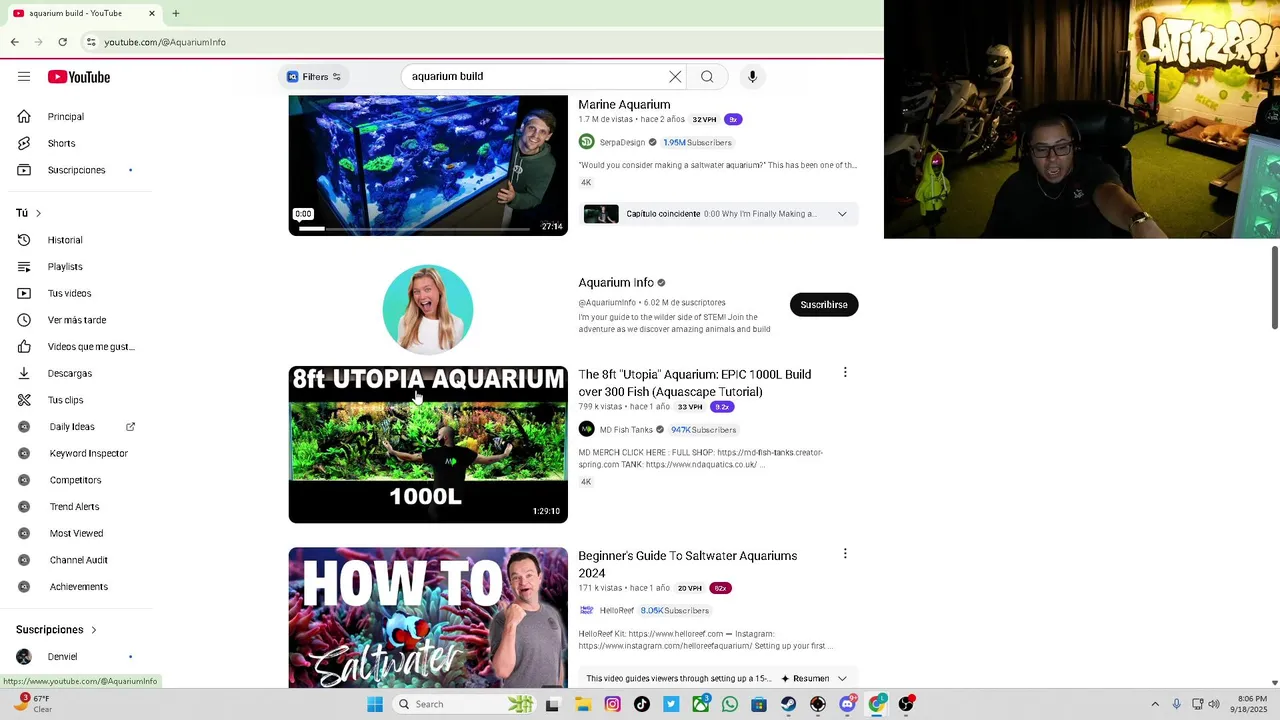The width and height of the screenshot is (1280, 720).
Task: Clear the search box with X
Action: point(675,77)
